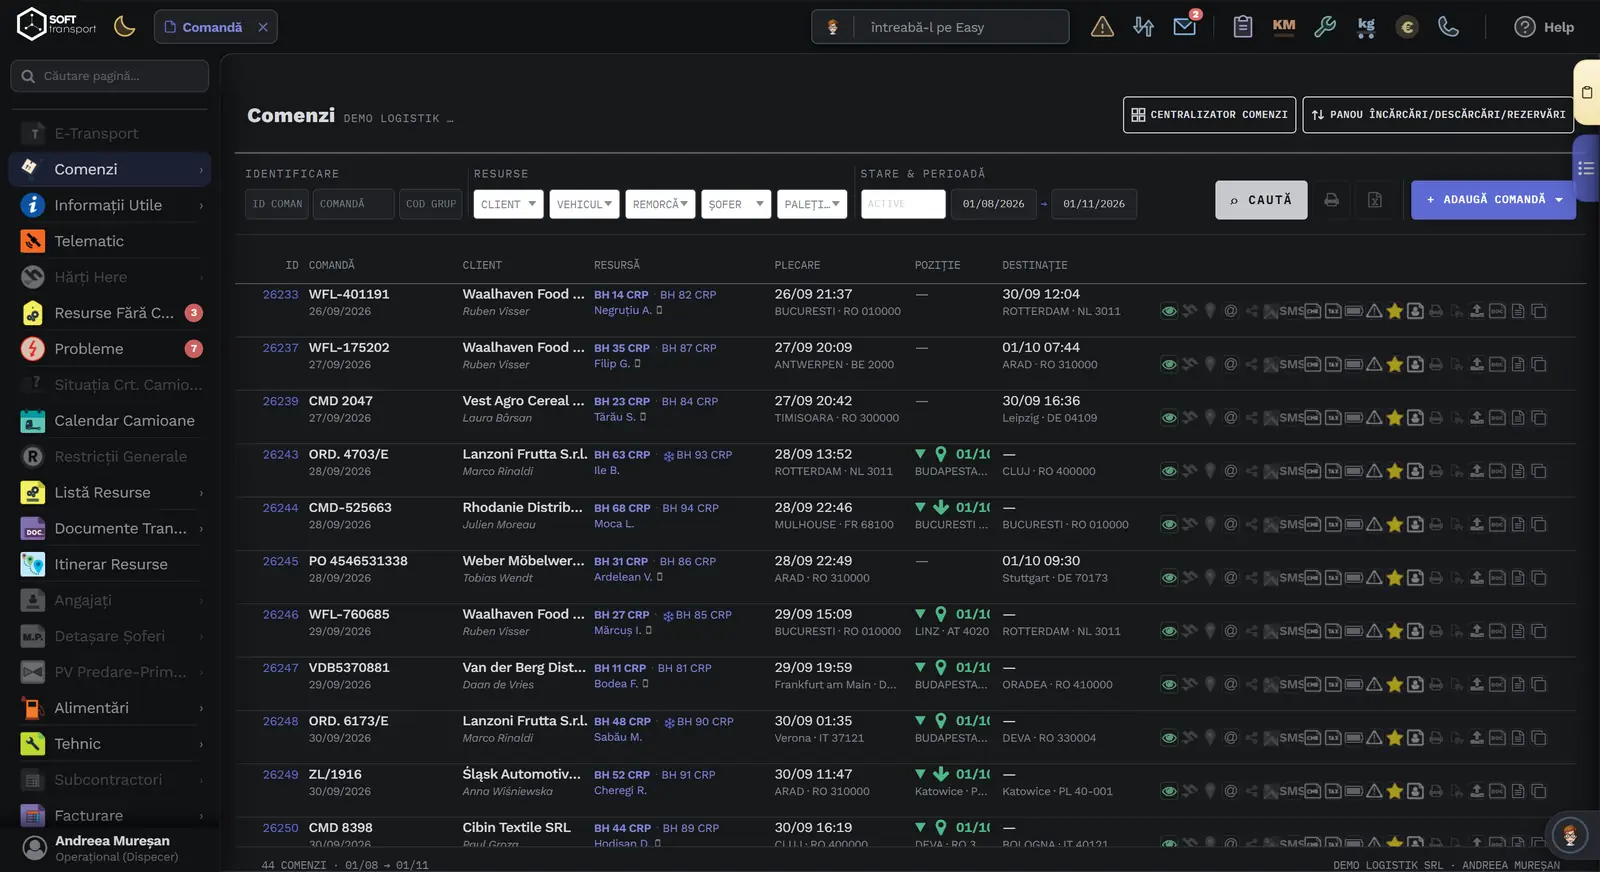Click the ACTIVE status field
Screen dimensions: 1600x872
pos(903,204)
